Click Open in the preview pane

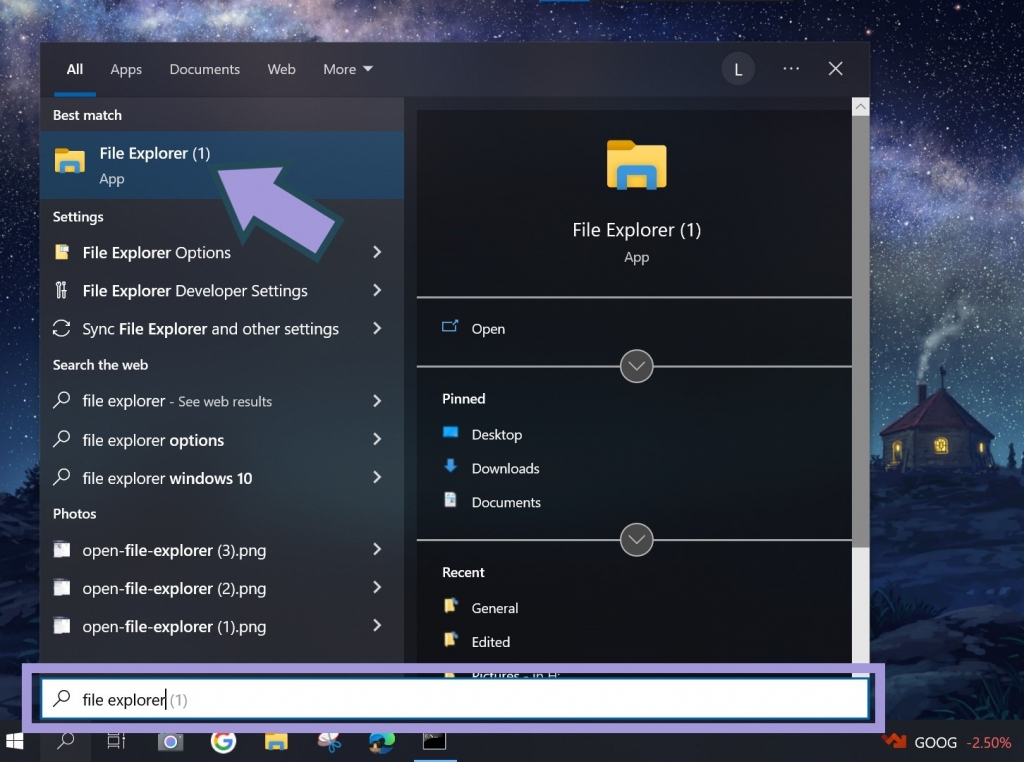click(488, 329)
